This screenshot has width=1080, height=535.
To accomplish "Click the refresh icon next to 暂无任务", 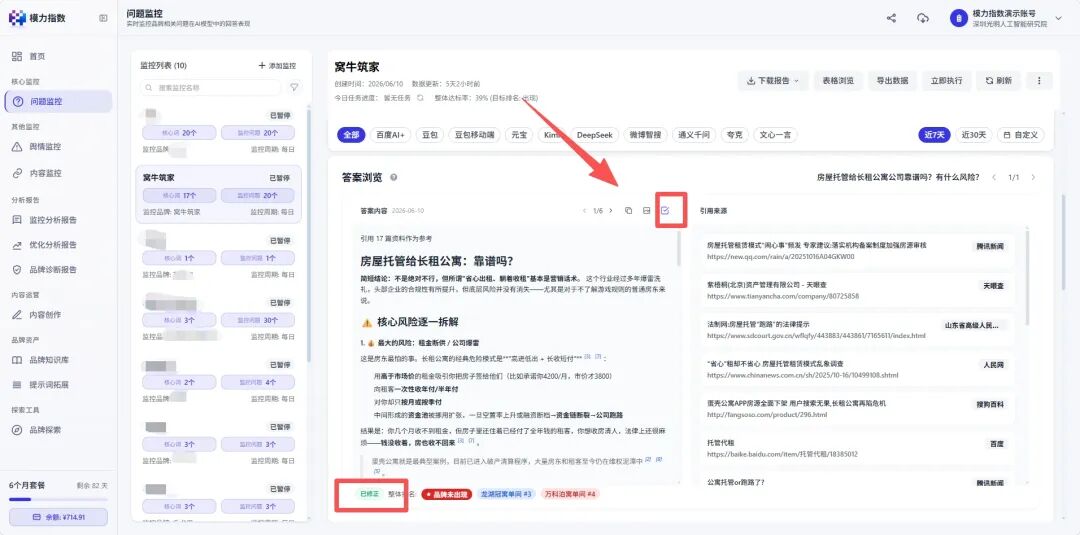I will [x=419, y=98].
